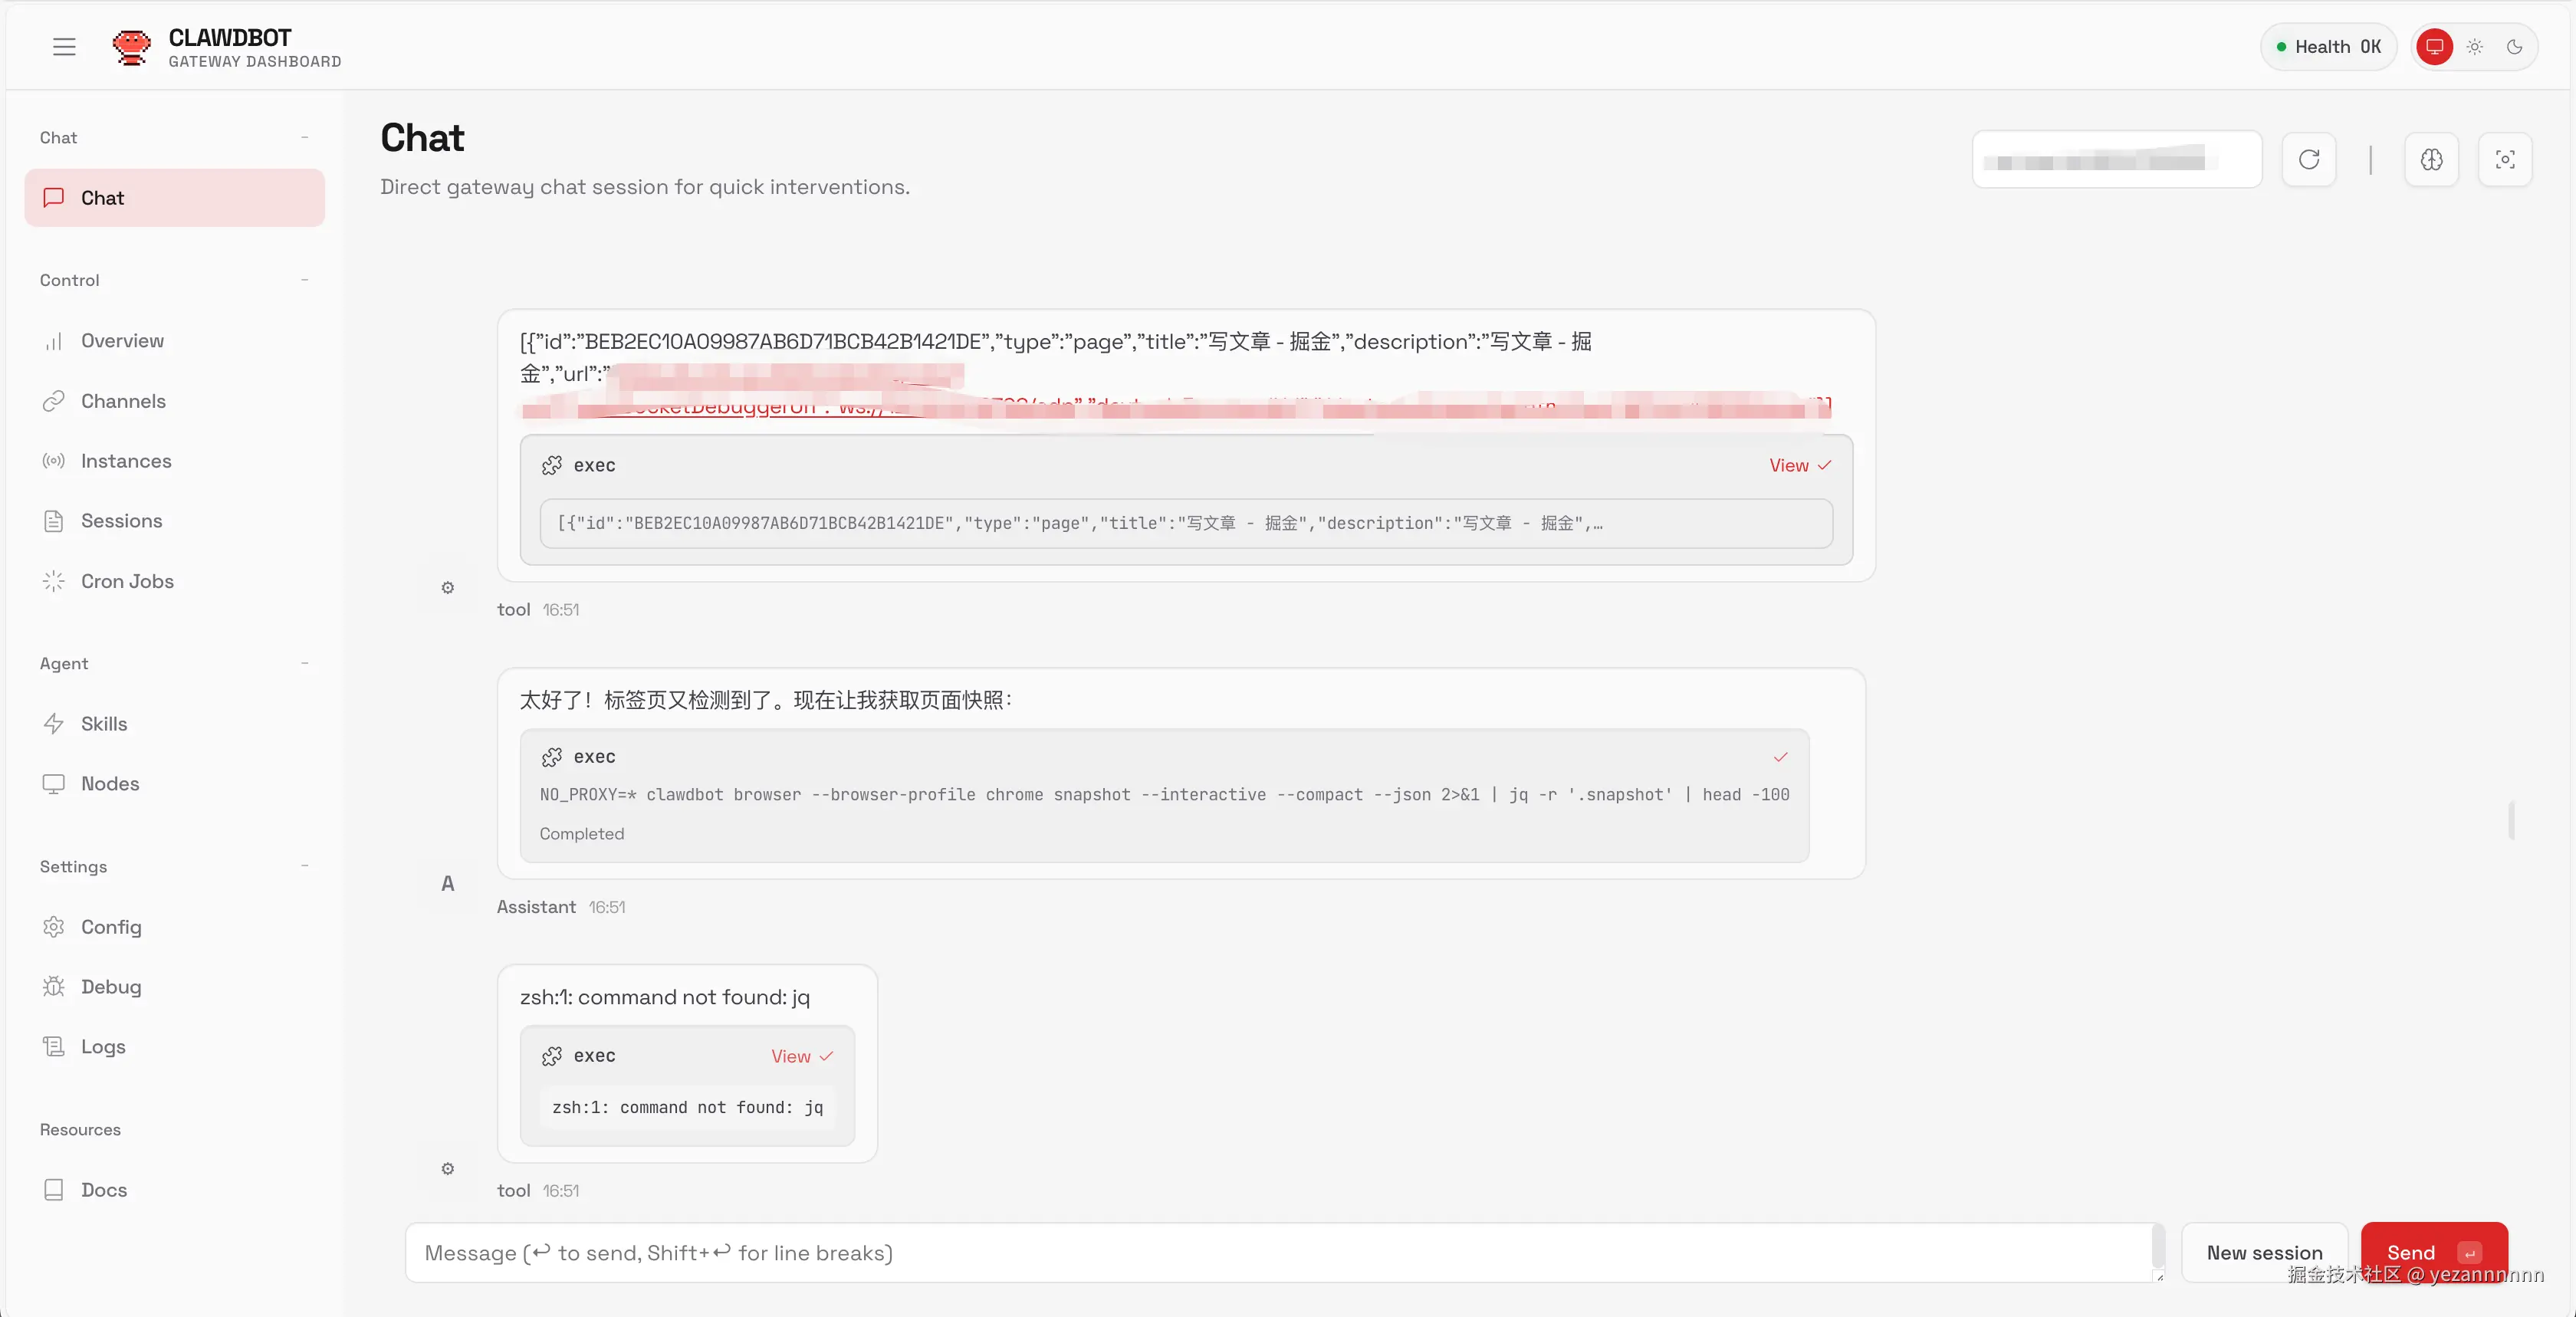Toggle the brain thinking icon

[x=2431, y=160]
